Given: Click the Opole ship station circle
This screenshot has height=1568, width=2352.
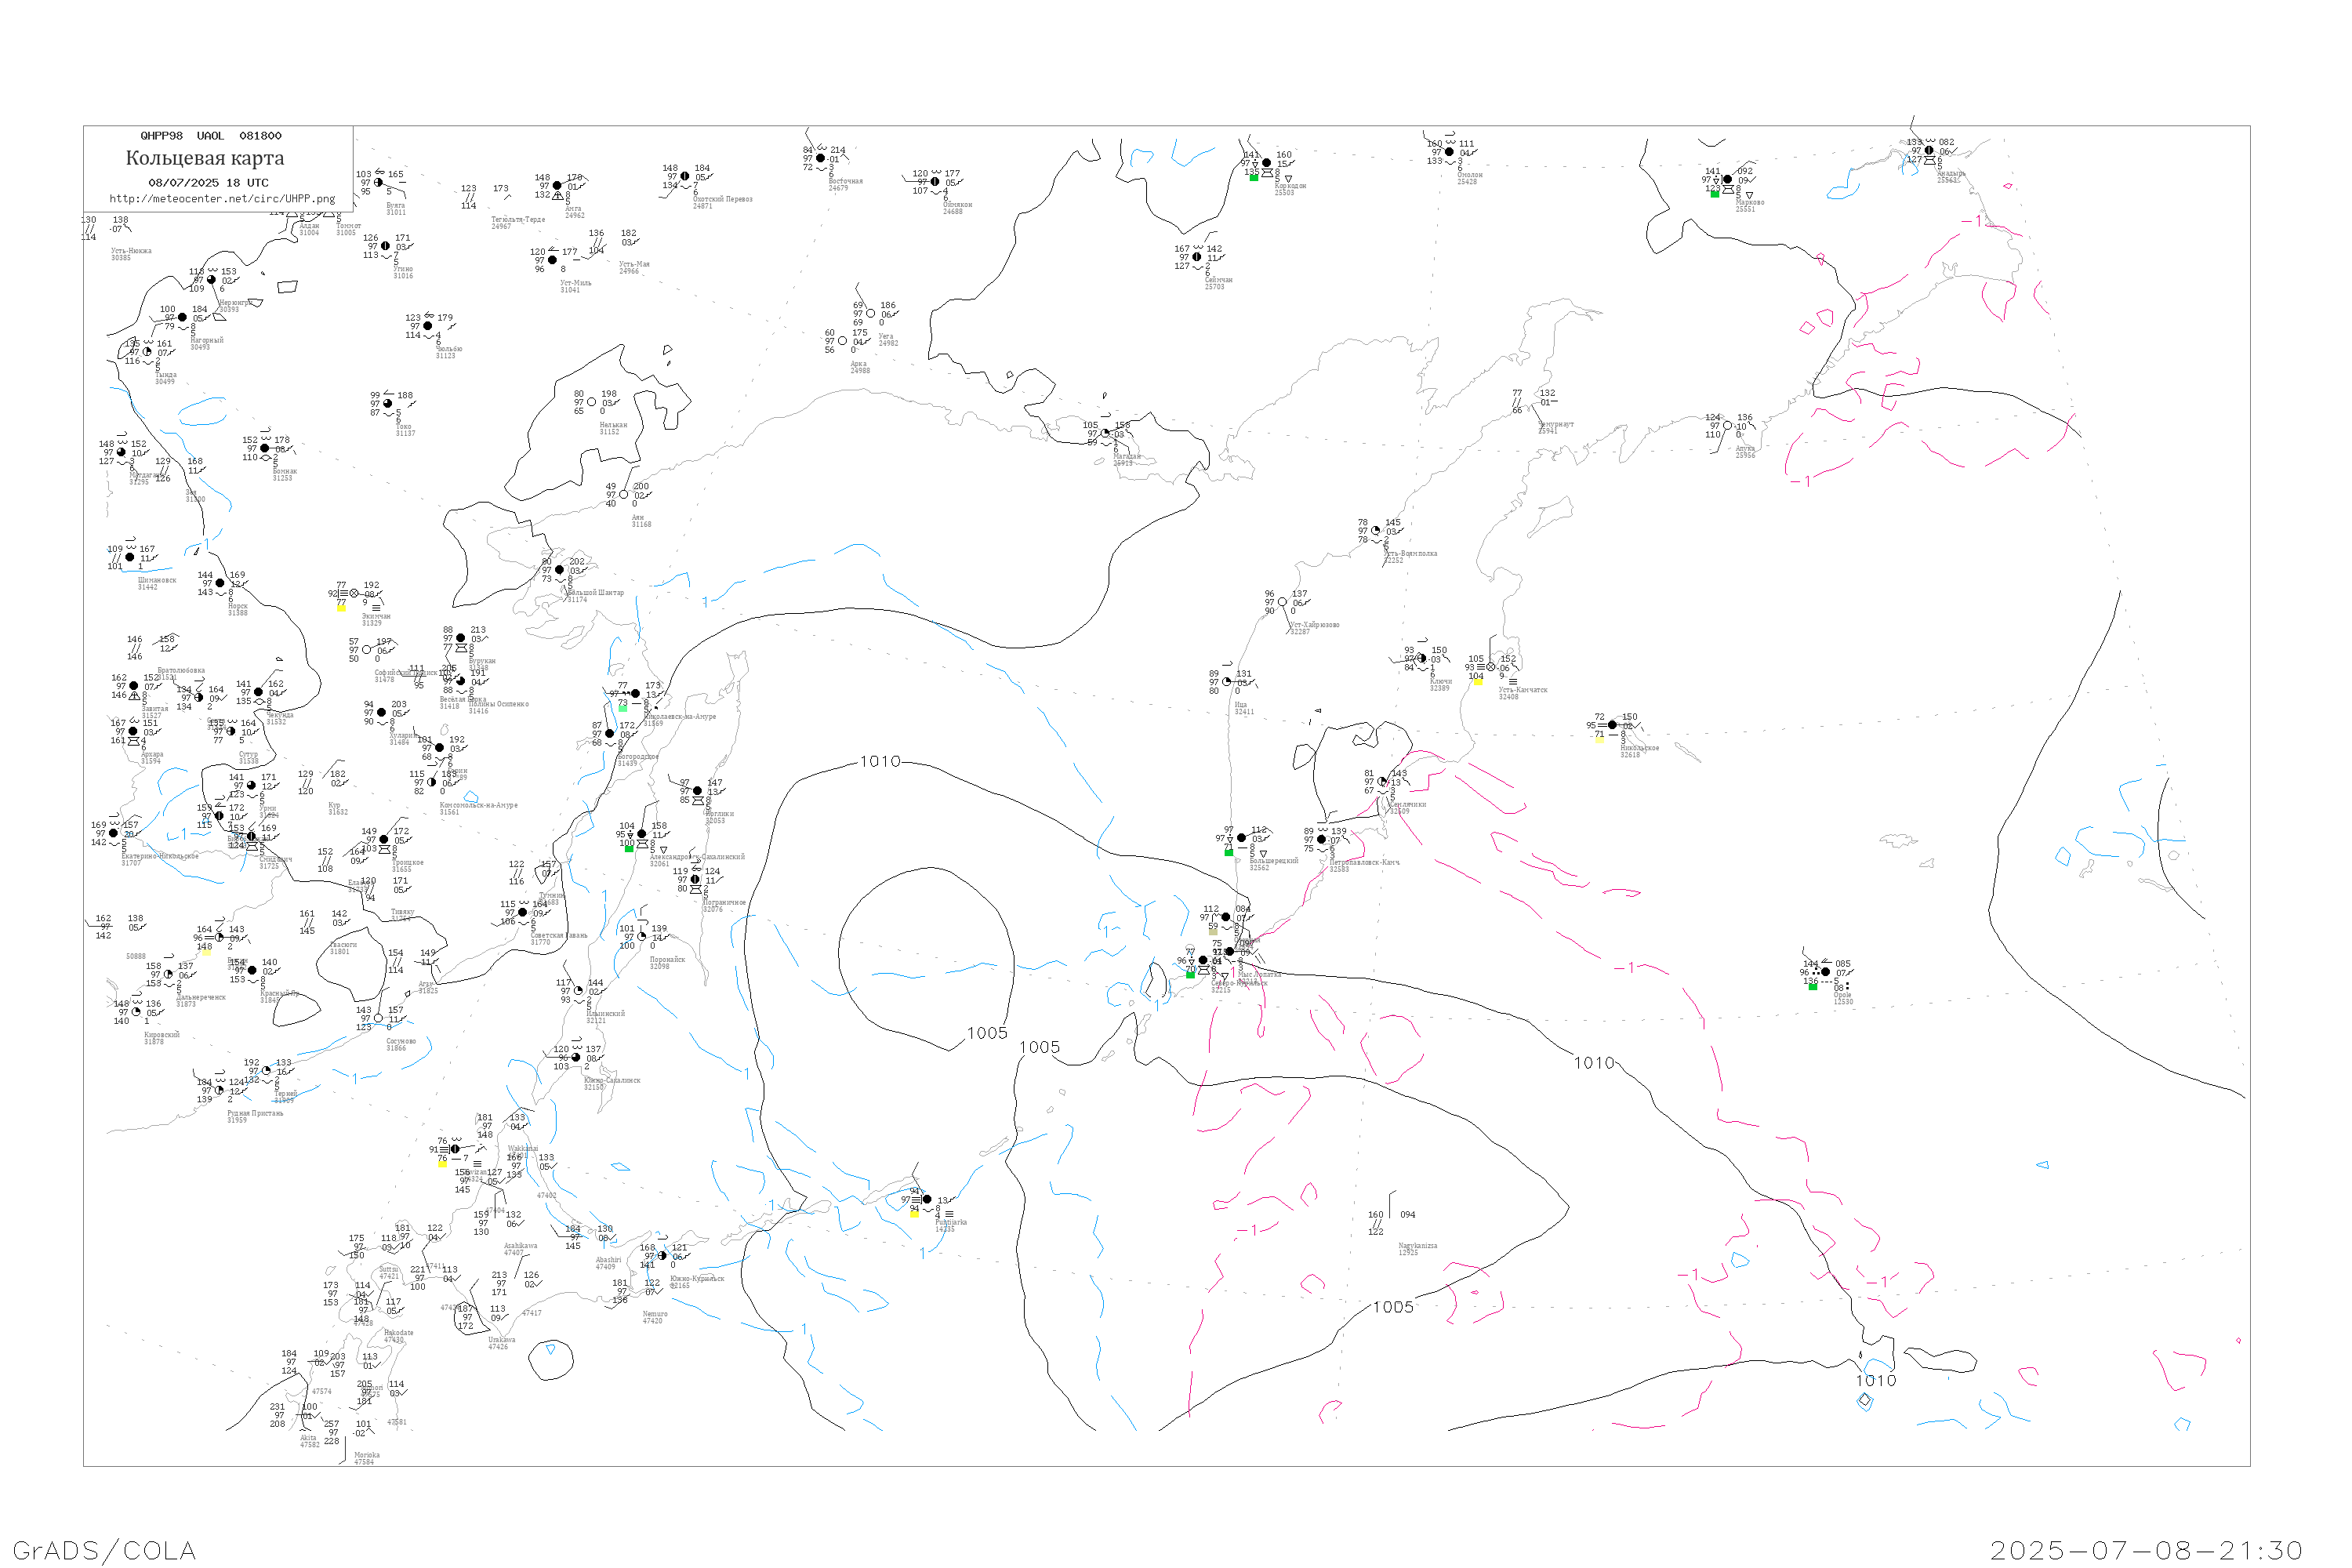Looking at the screenshot, I should [1825, 972].
